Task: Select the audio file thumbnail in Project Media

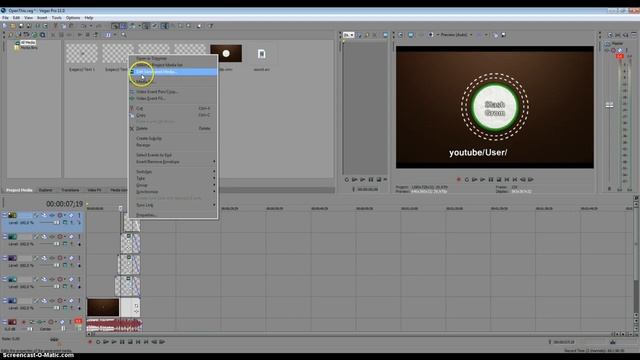Action: pyautogui.click(x=262, y=53)
